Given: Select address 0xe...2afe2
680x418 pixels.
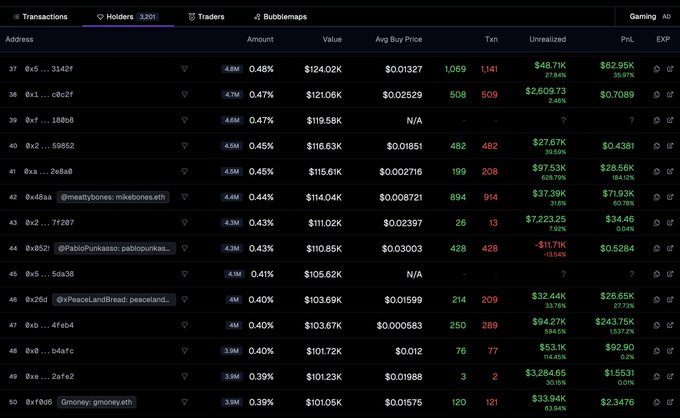Looking at the screenshot, I should [x=49, y=376].
